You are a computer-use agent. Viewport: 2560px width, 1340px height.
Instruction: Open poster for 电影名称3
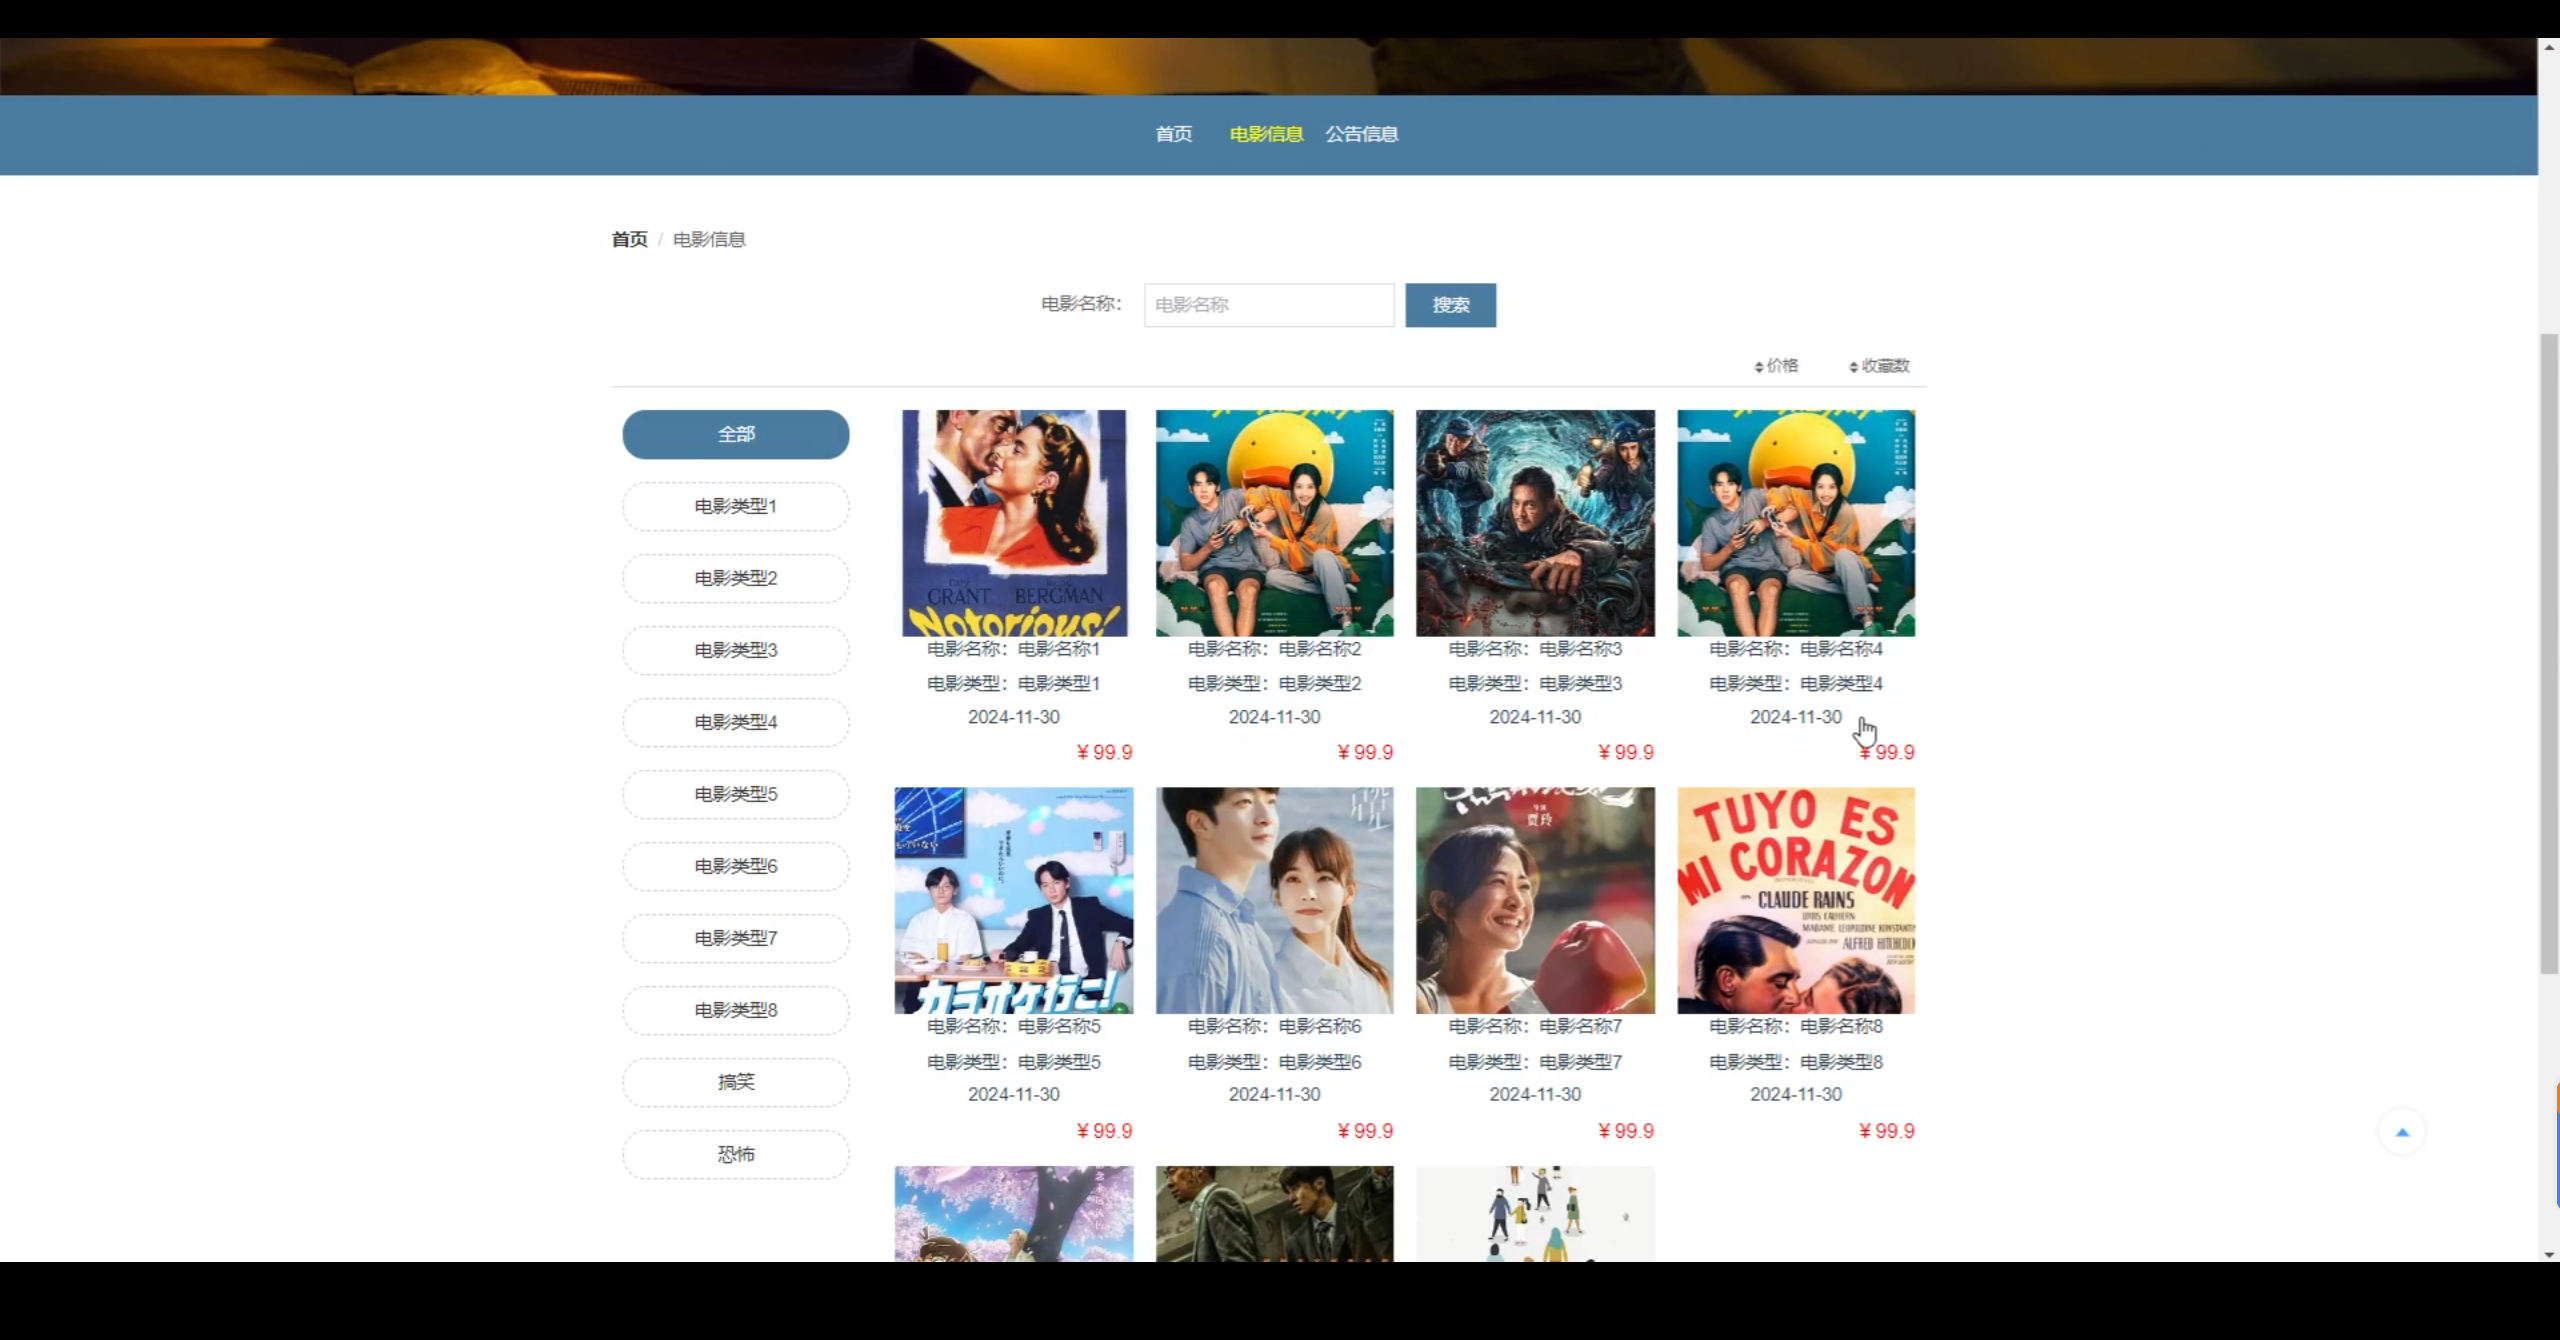(1535, 522)
